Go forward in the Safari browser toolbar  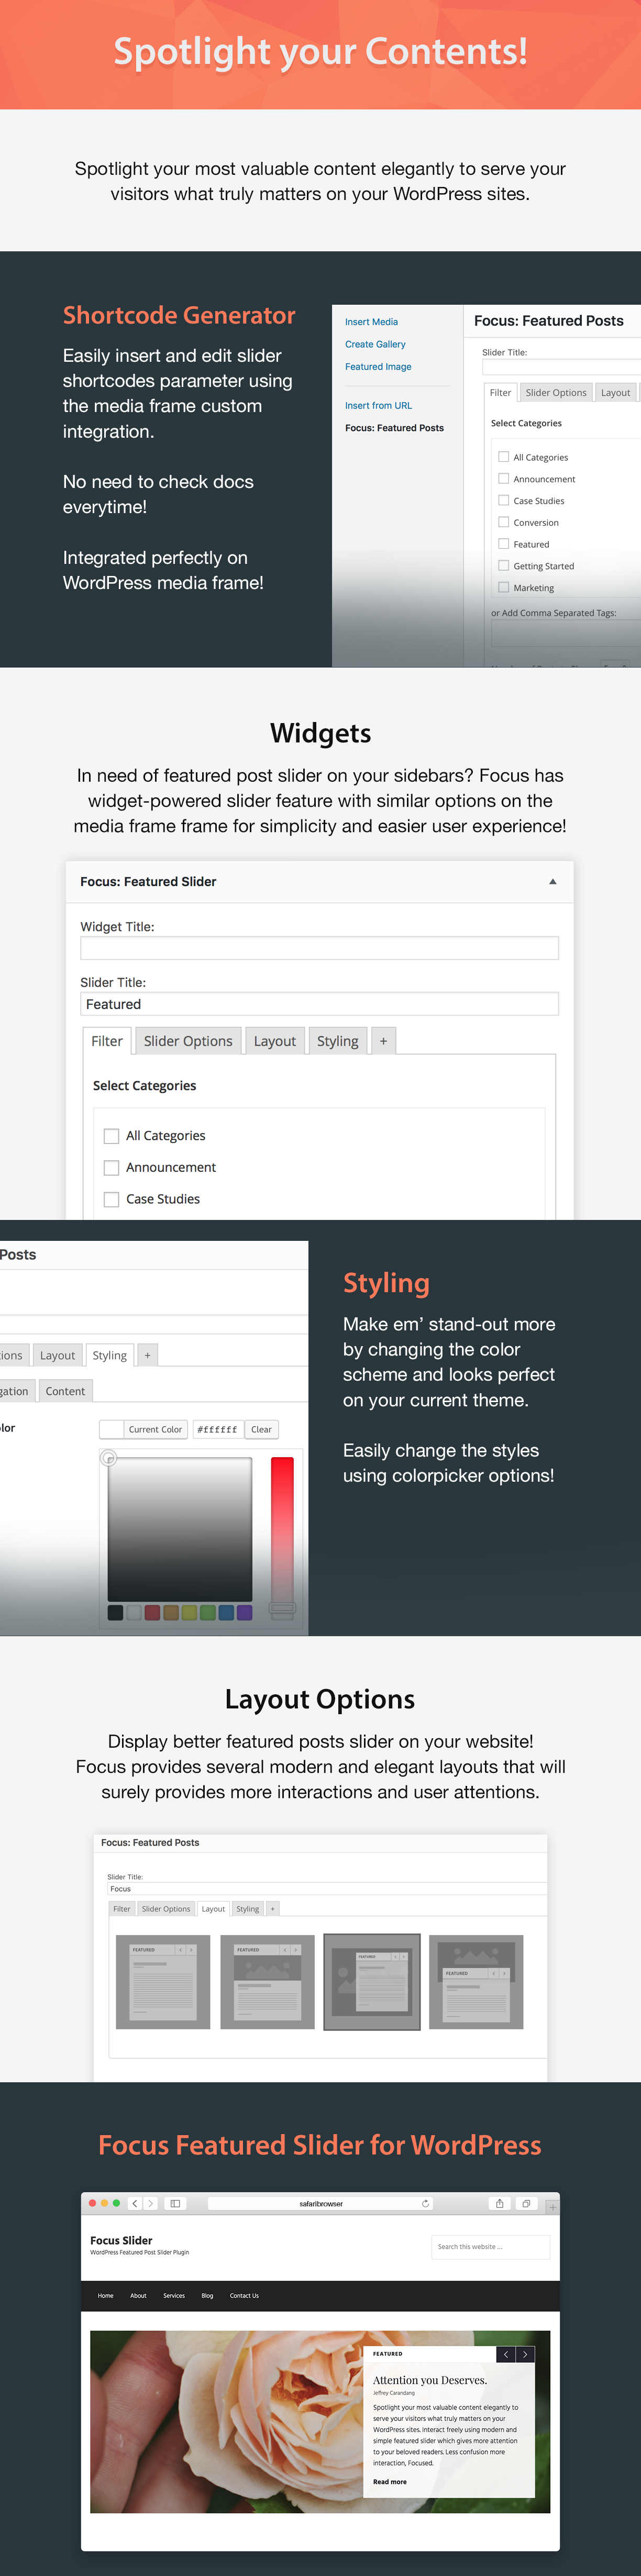(x=151, y=2203)
